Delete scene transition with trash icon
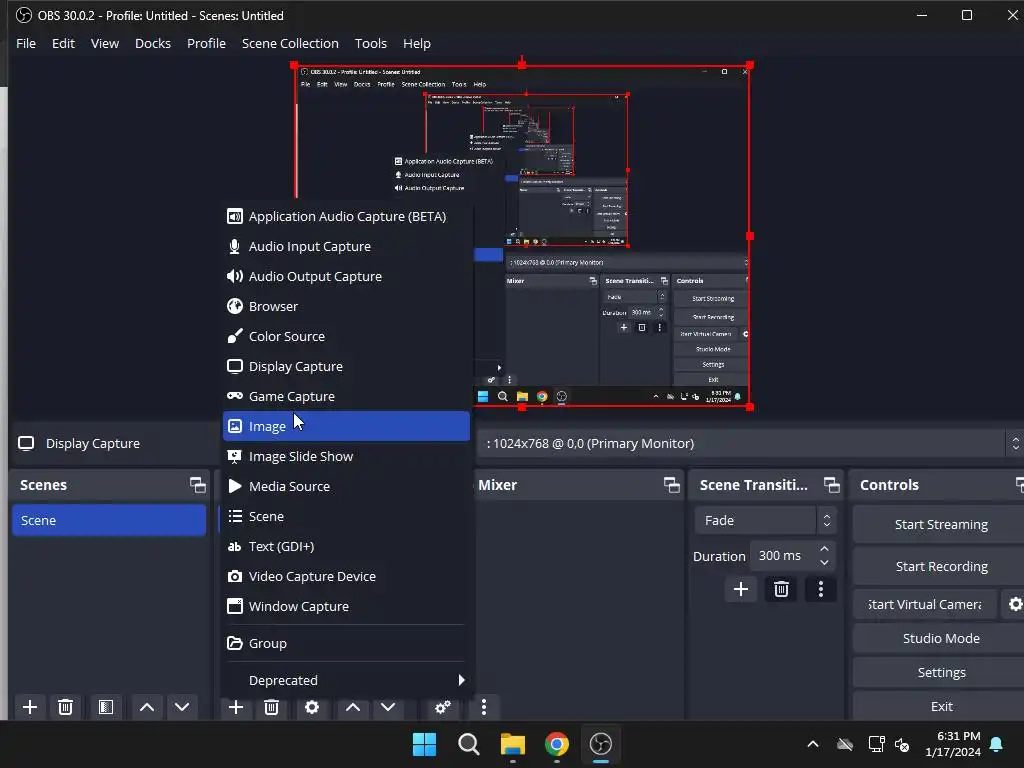 click(781, 590)
